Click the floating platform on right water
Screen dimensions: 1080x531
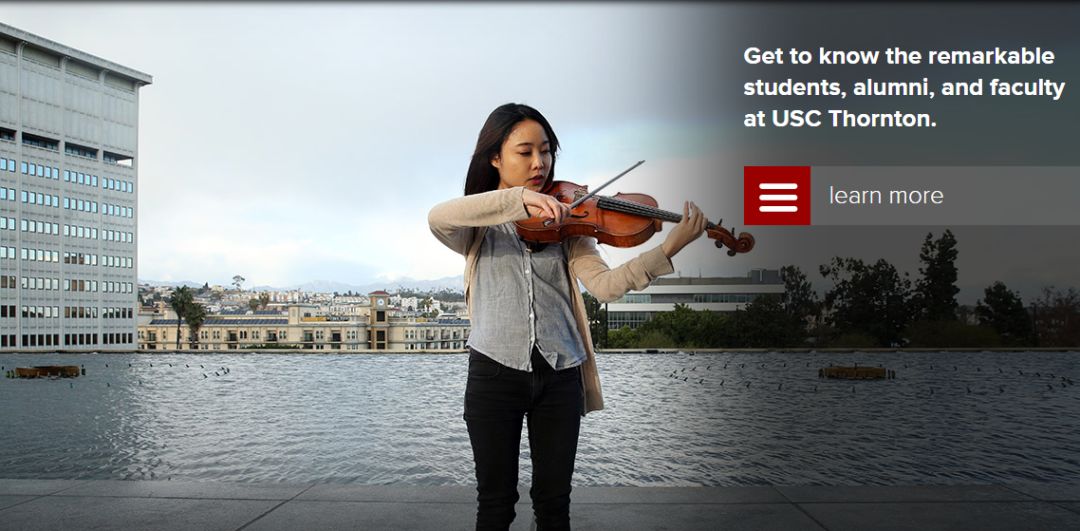pyautogui.click(x=855, y=372)
